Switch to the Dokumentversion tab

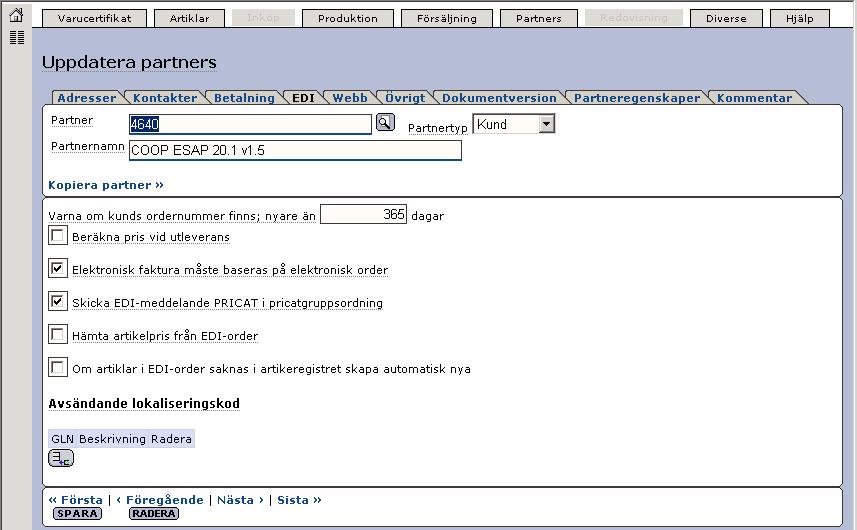pos(499,98)
